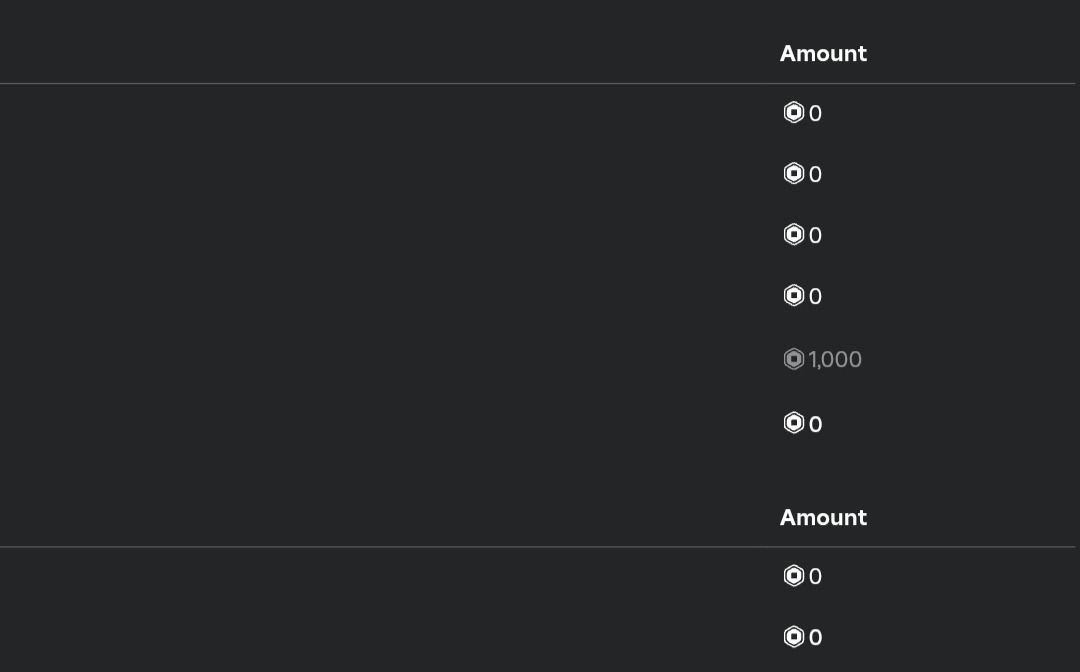The image size is (1080, 672).
Task: Click the Robux icon in bottom table's second row
Action: 793,636
